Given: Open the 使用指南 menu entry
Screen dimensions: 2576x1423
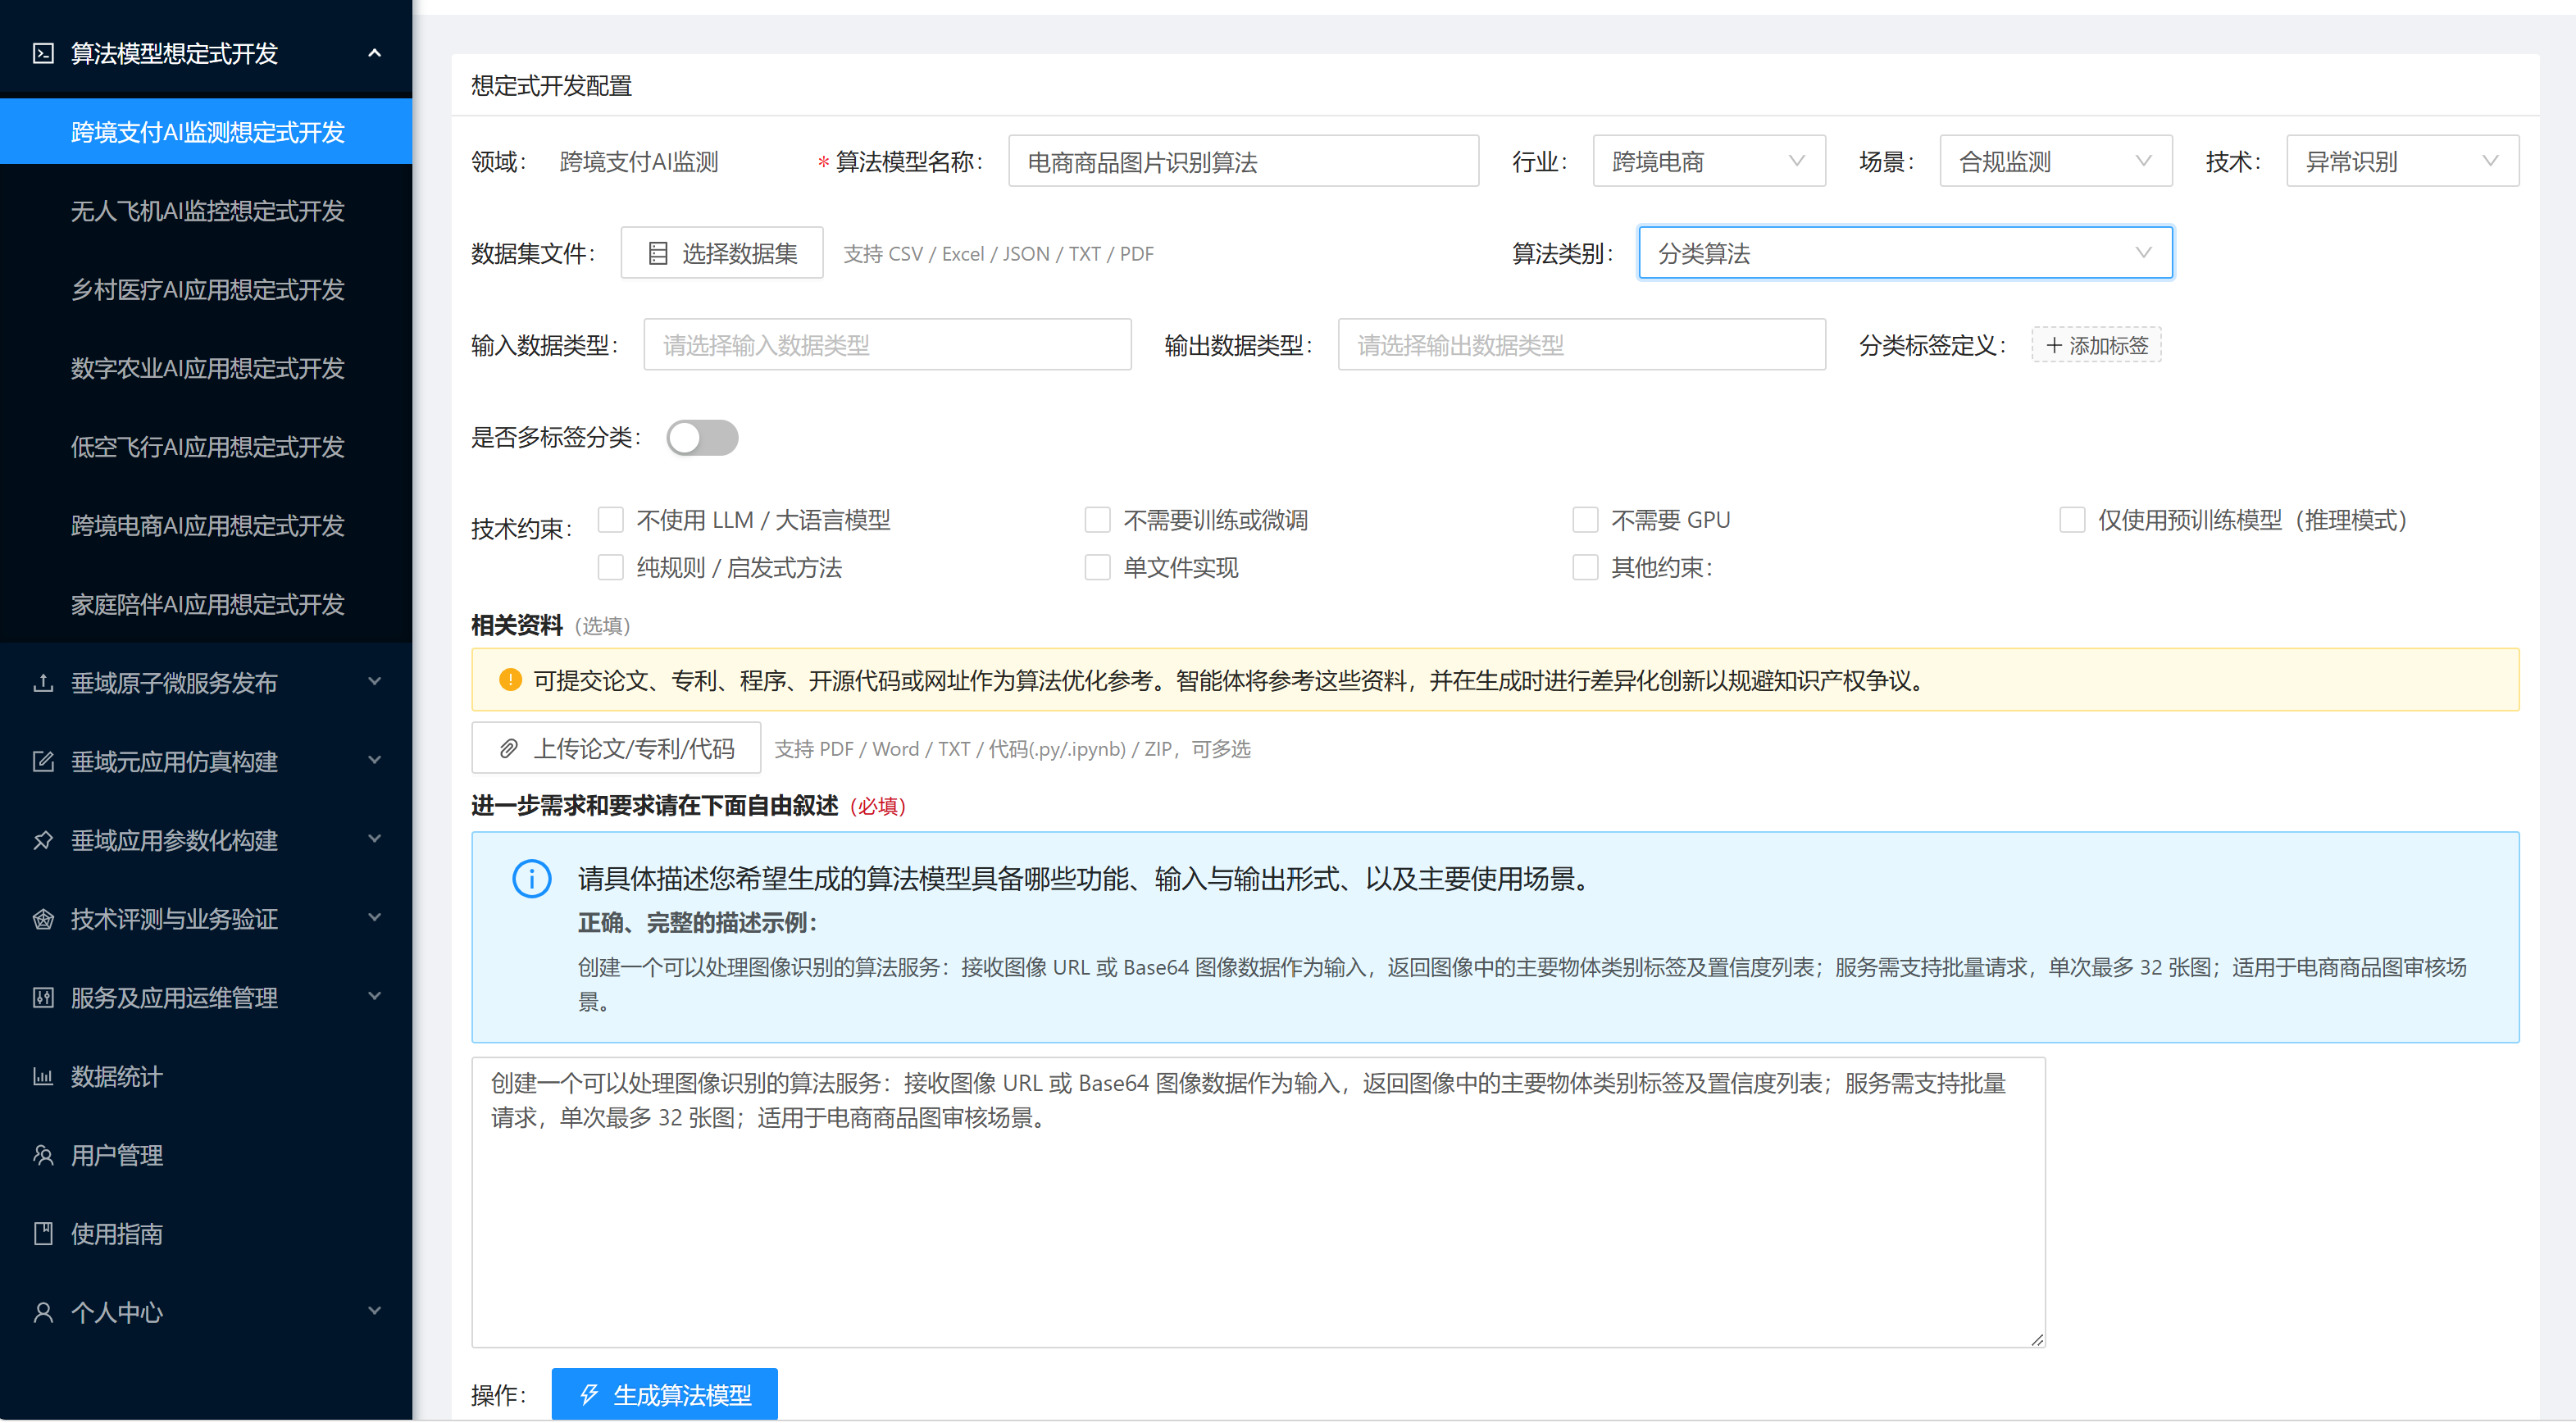Looking at the screenshot, I should (x=206, y=1234).
